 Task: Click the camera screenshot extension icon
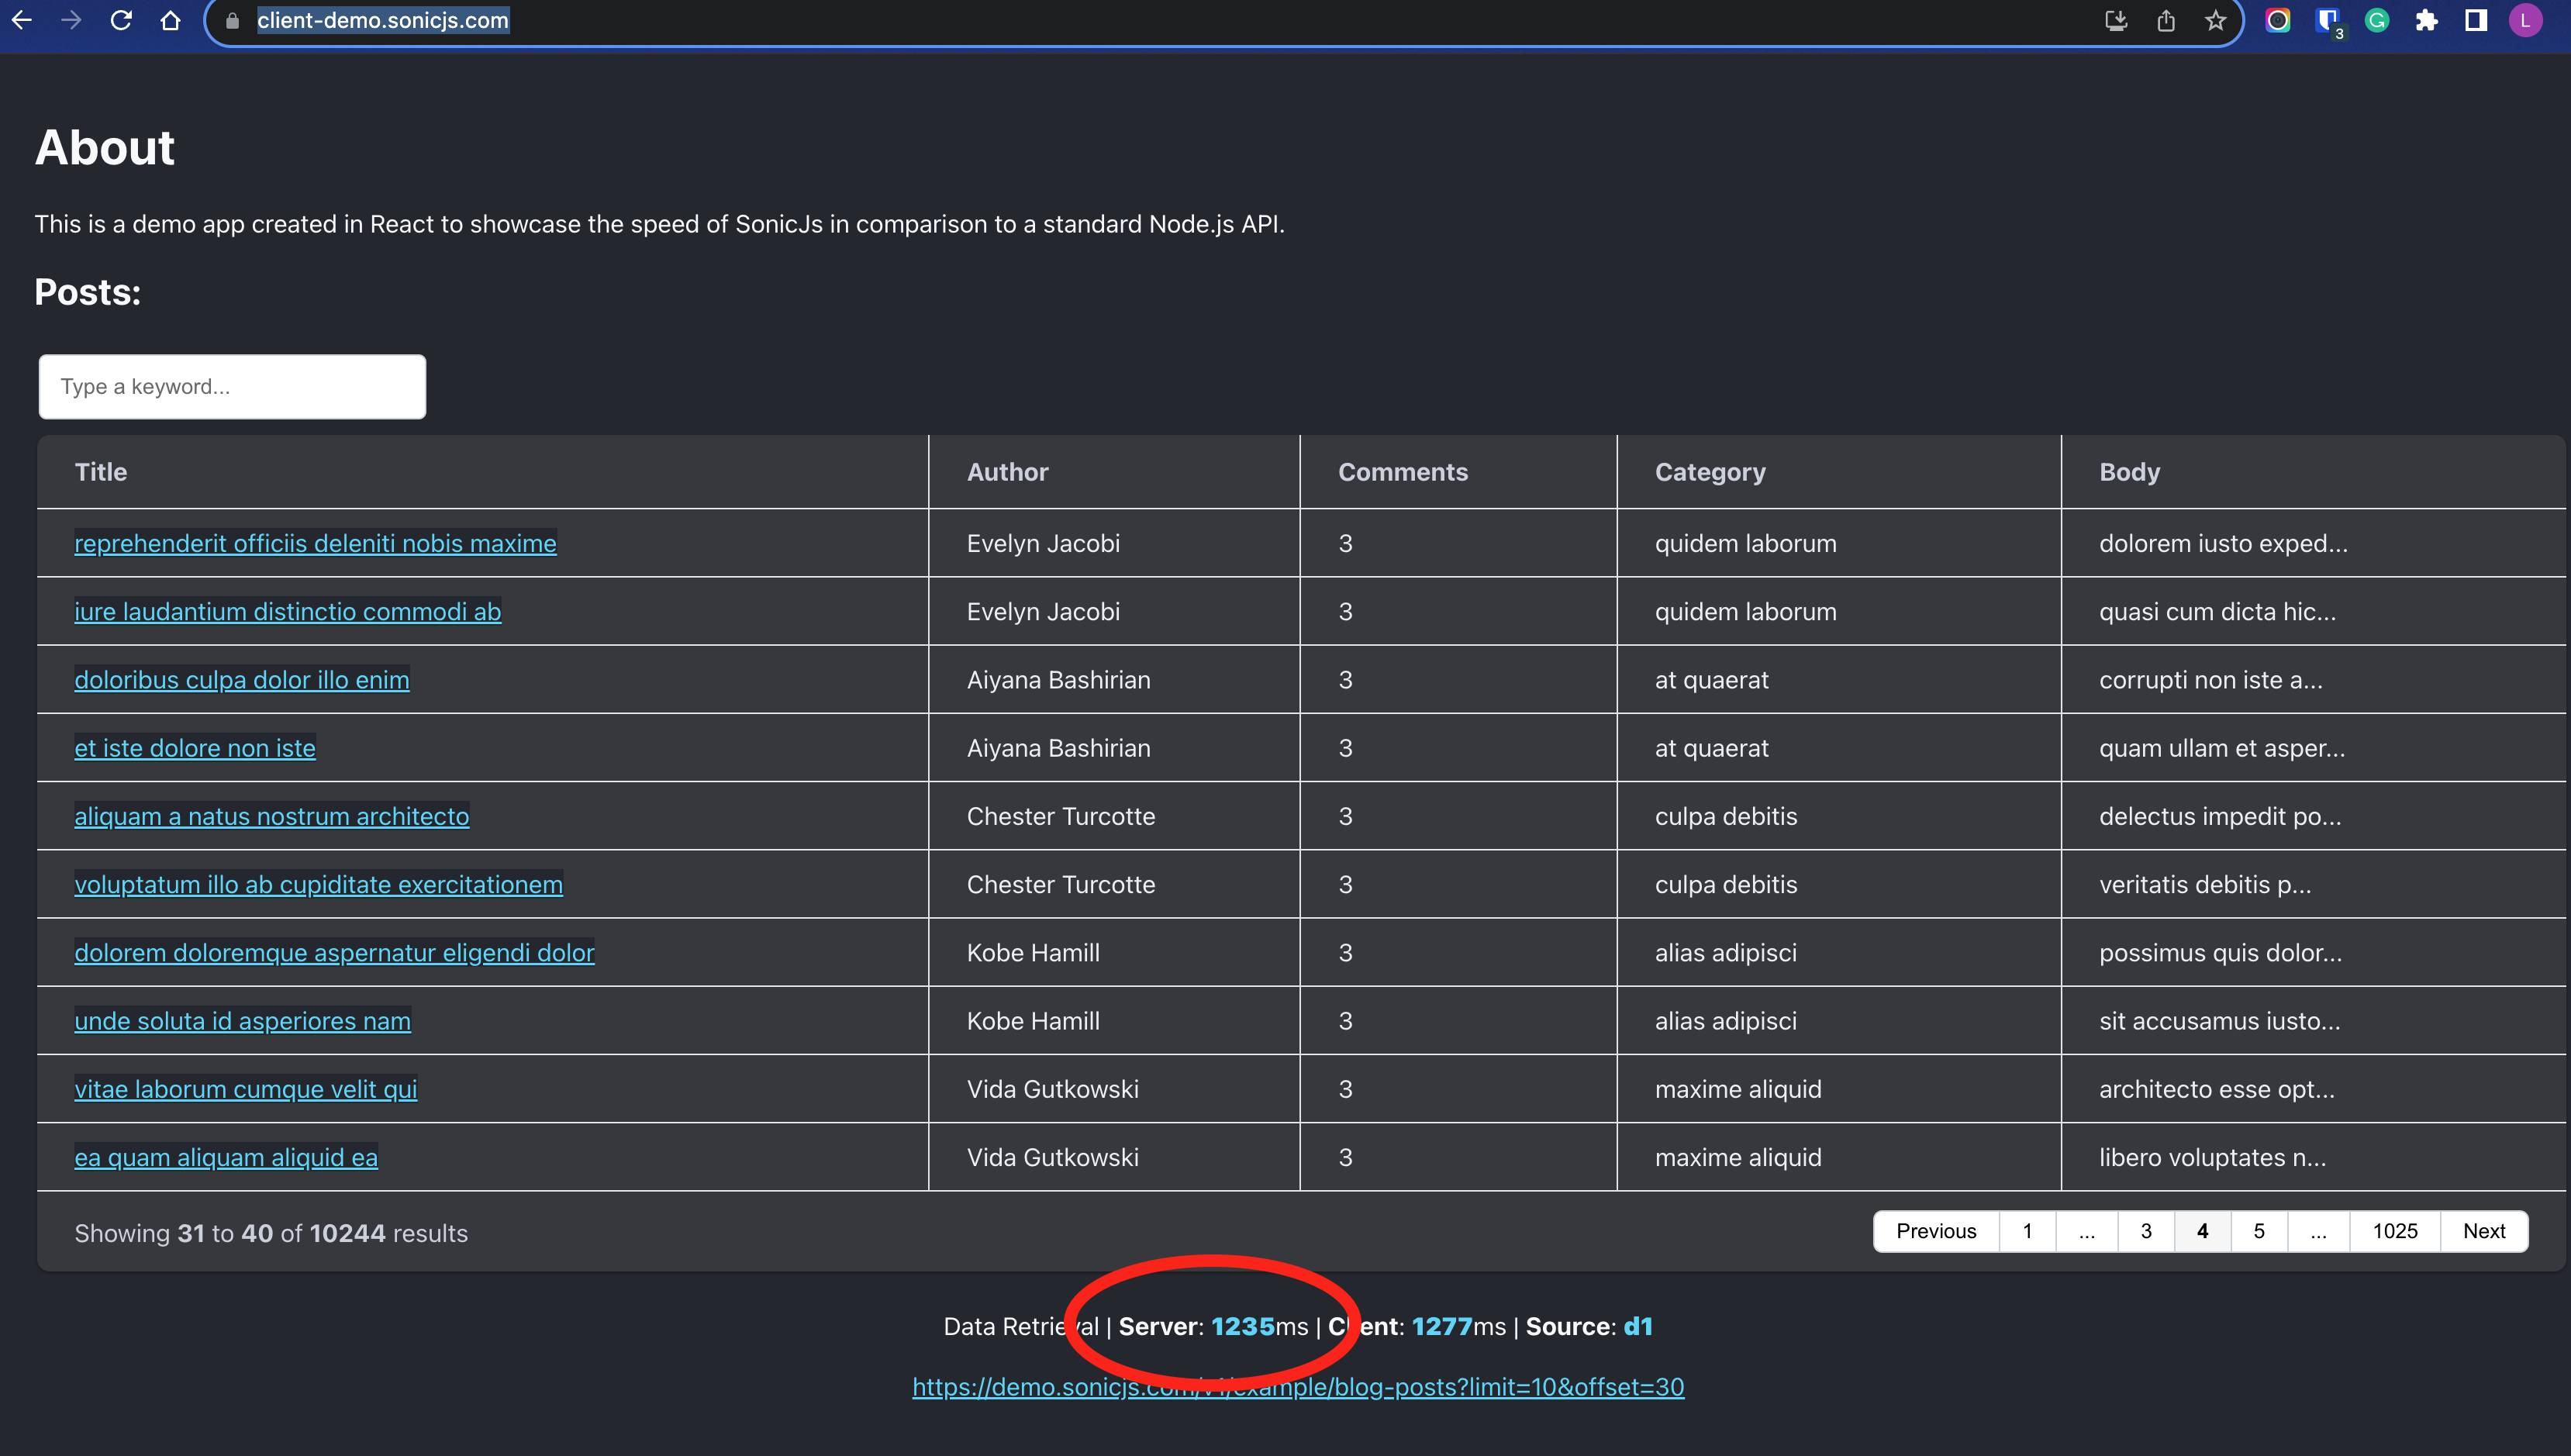[x=2280, y=21]
